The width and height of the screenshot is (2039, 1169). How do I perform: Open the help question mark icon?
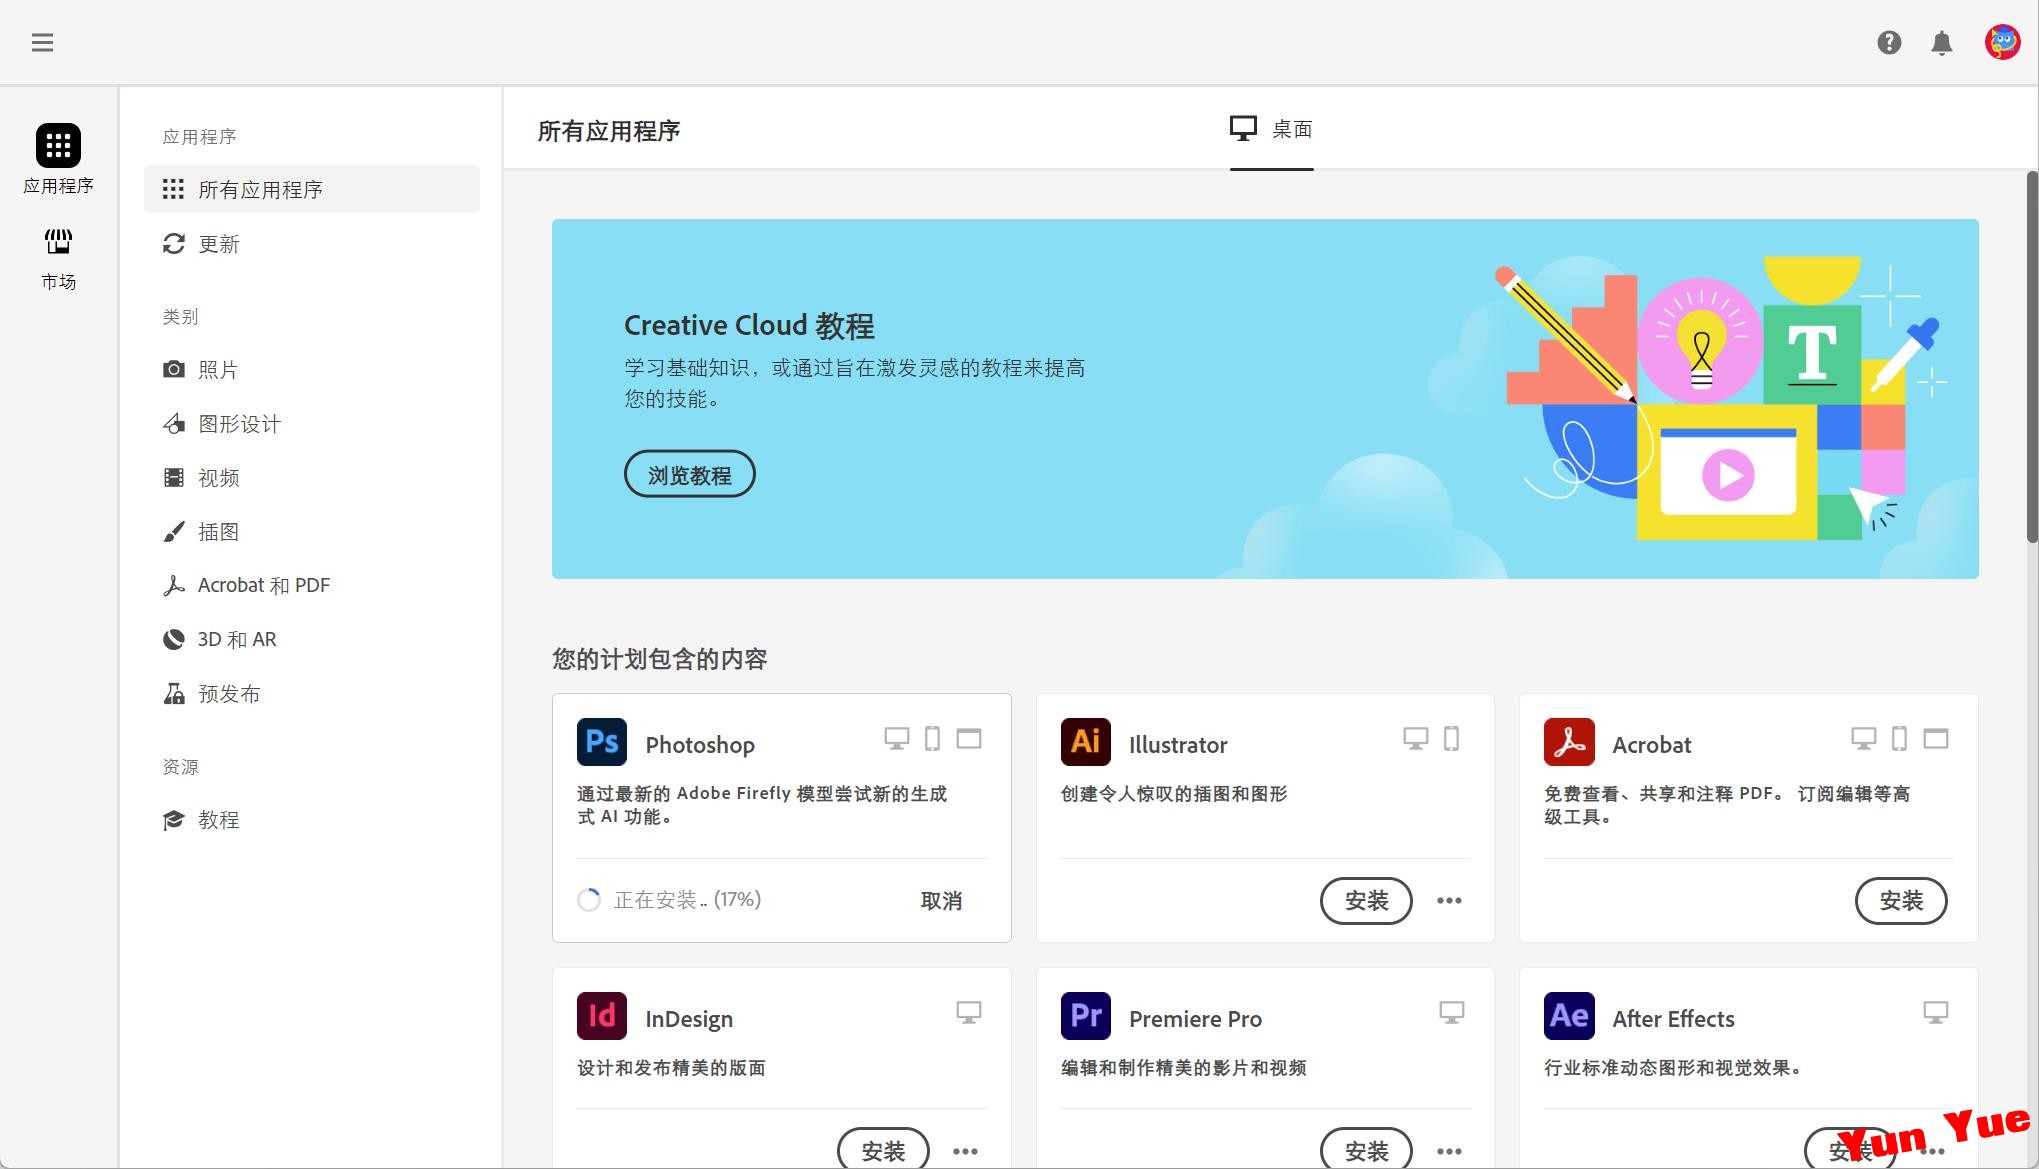coord(1889,42)
